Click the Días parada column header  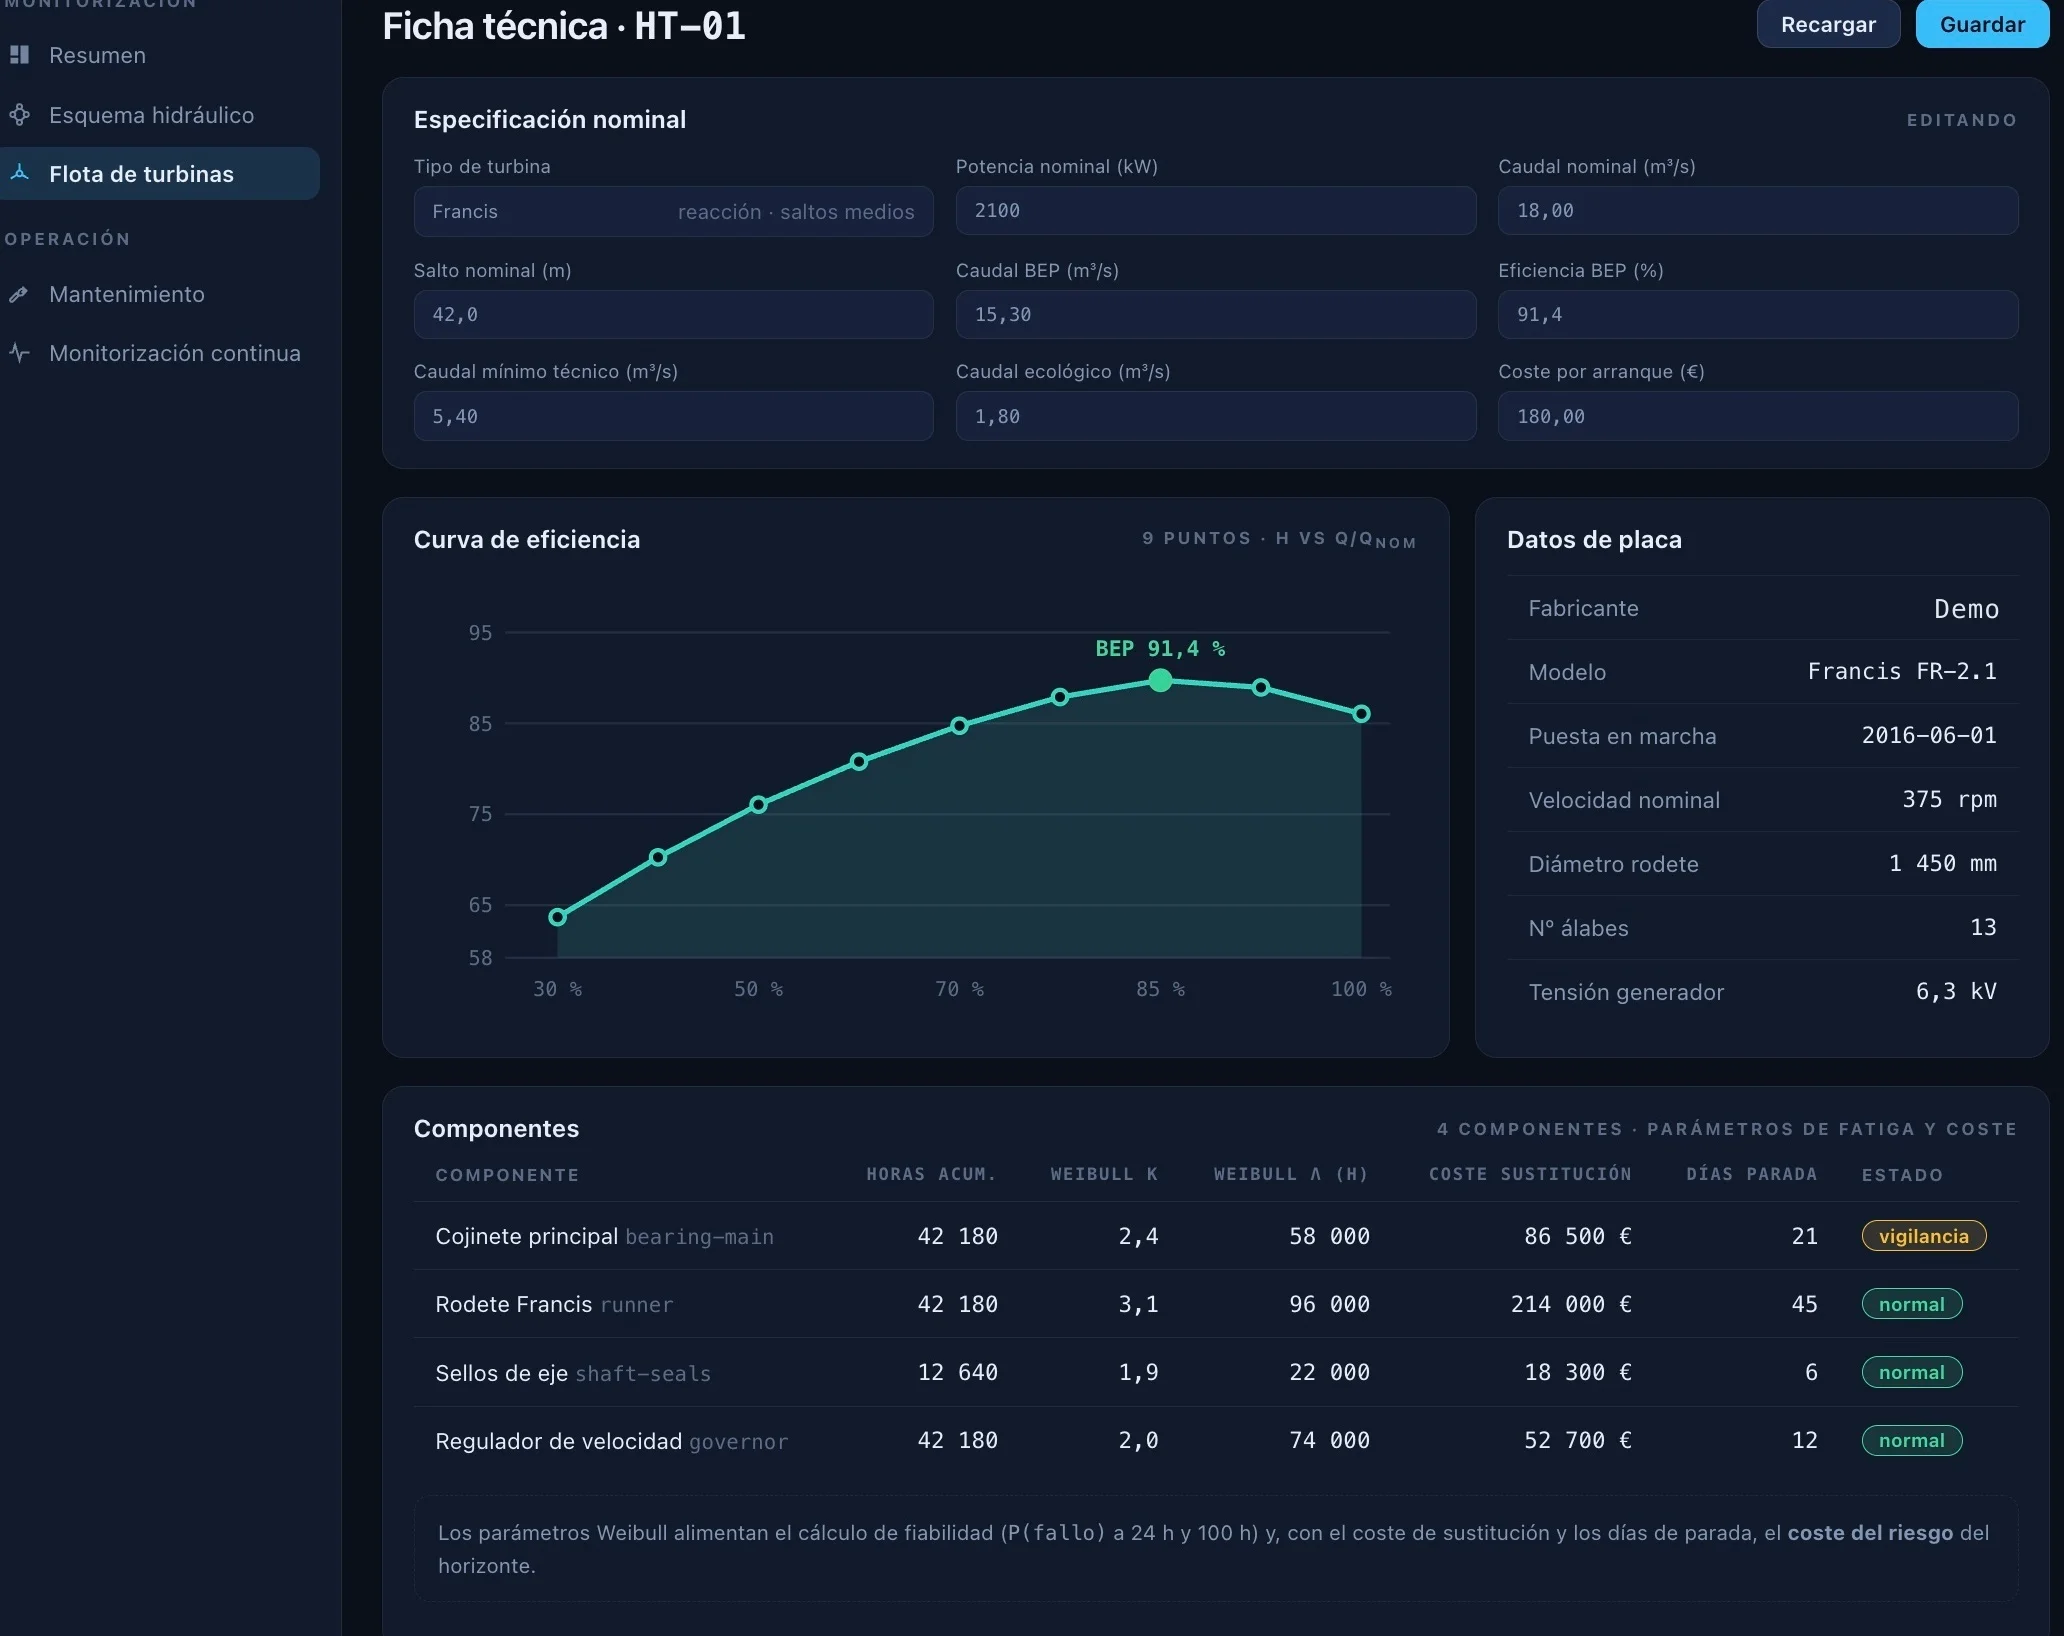pos(1751,1174)
